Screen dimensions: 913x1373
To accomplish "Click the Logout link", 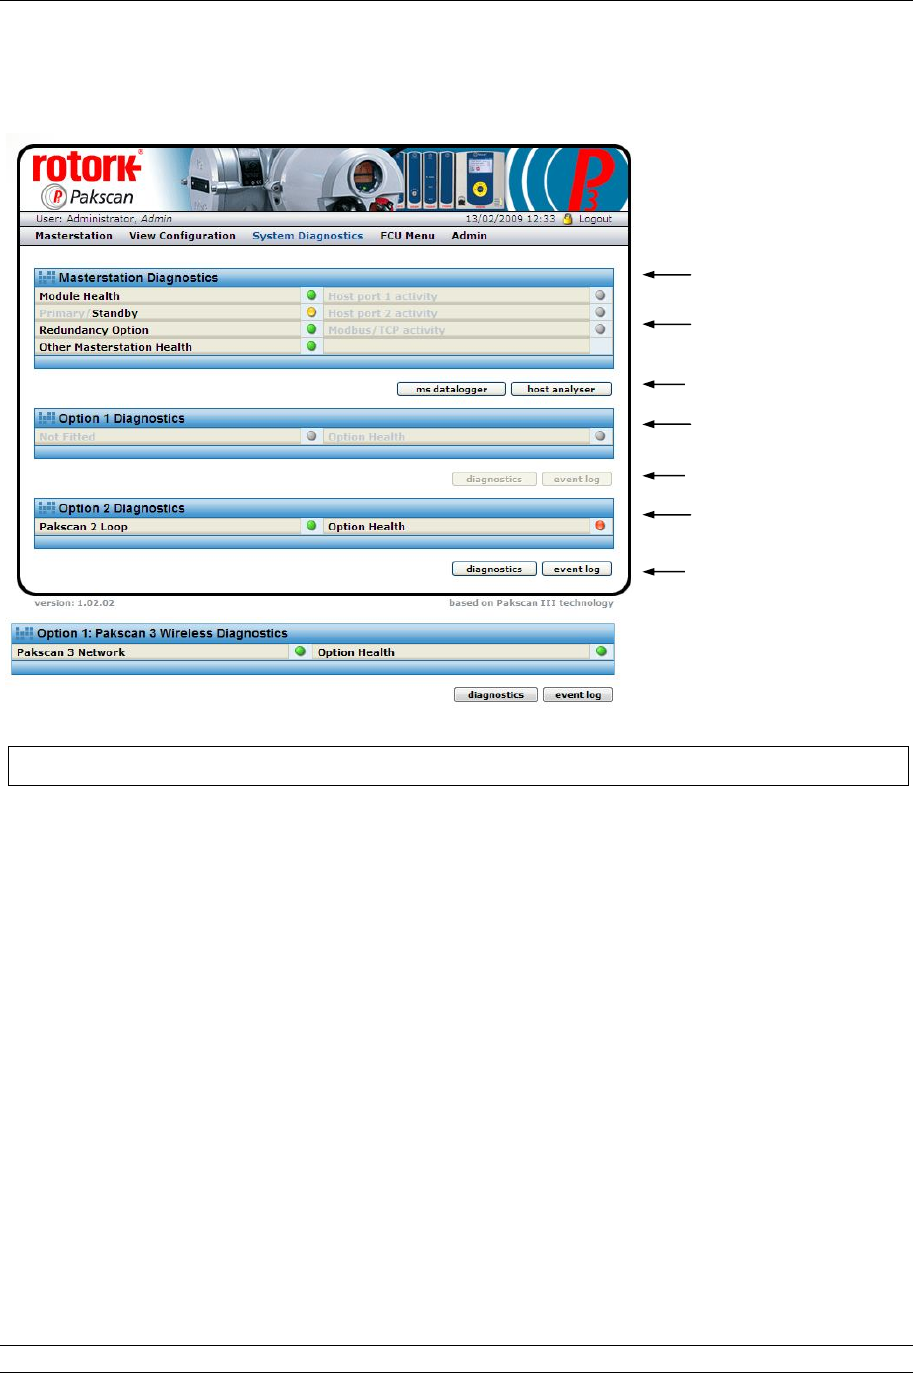I will [595, 219].
